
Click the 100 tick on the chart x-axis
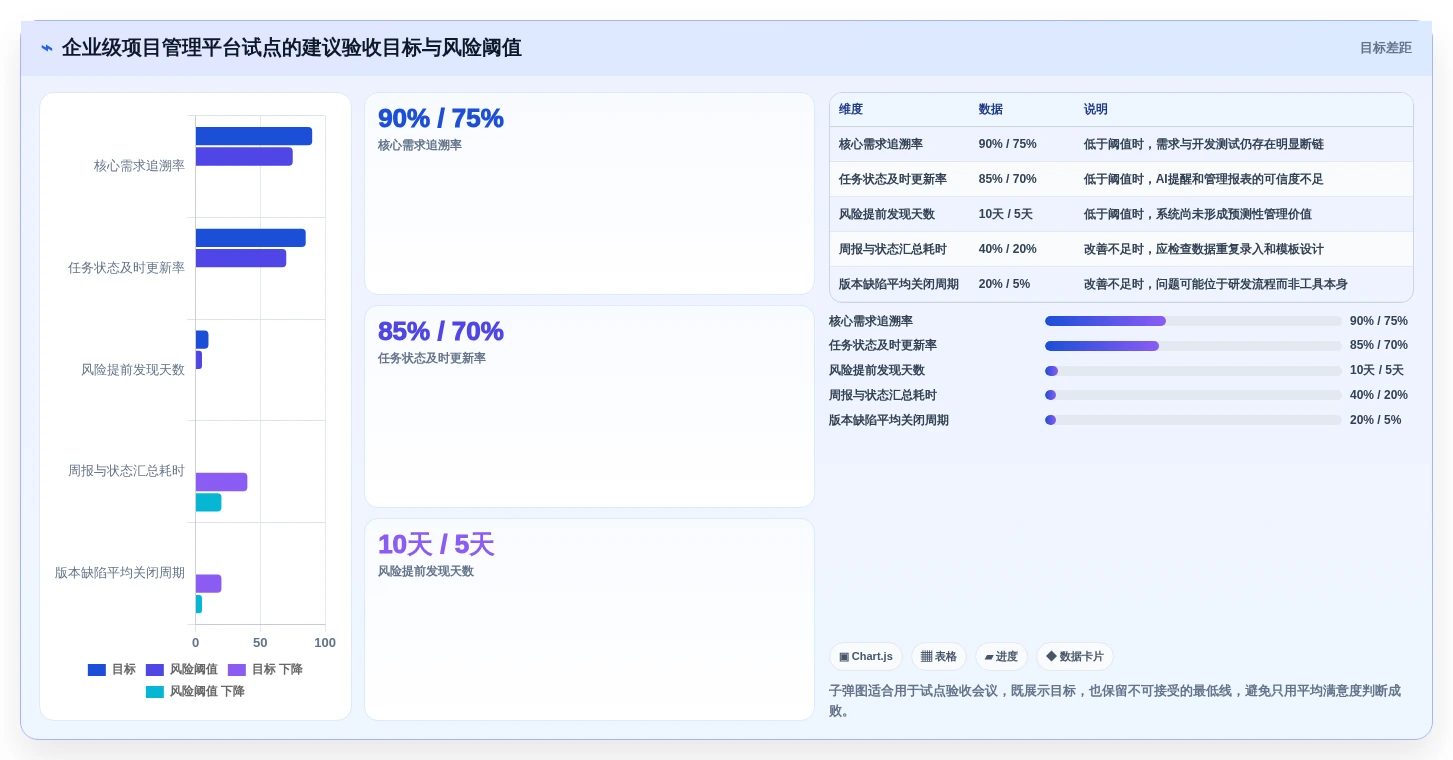(325, 643)
